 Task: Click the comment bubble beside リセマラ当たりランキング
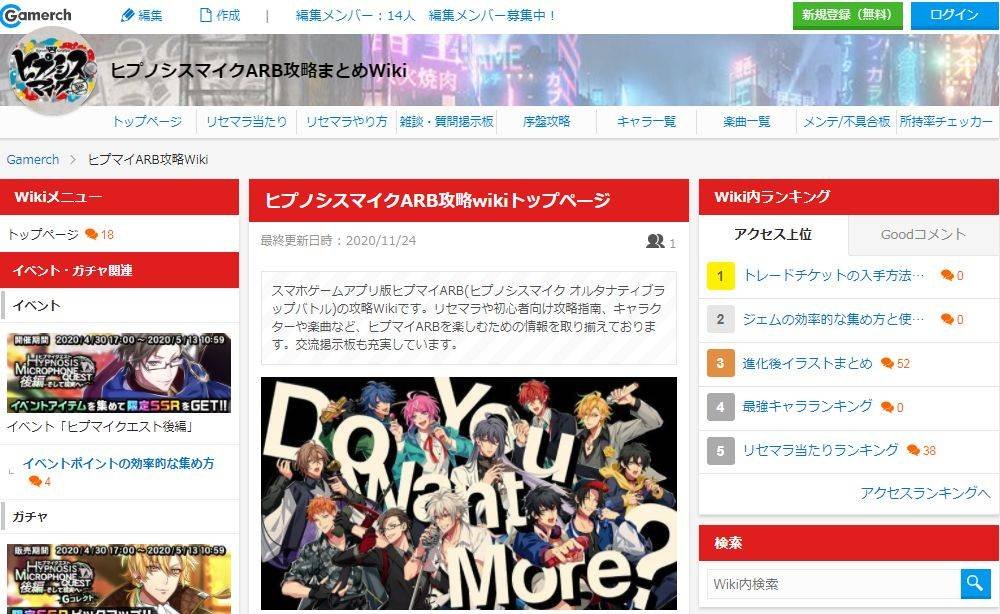pyautogui.click(x=913, y=450)
